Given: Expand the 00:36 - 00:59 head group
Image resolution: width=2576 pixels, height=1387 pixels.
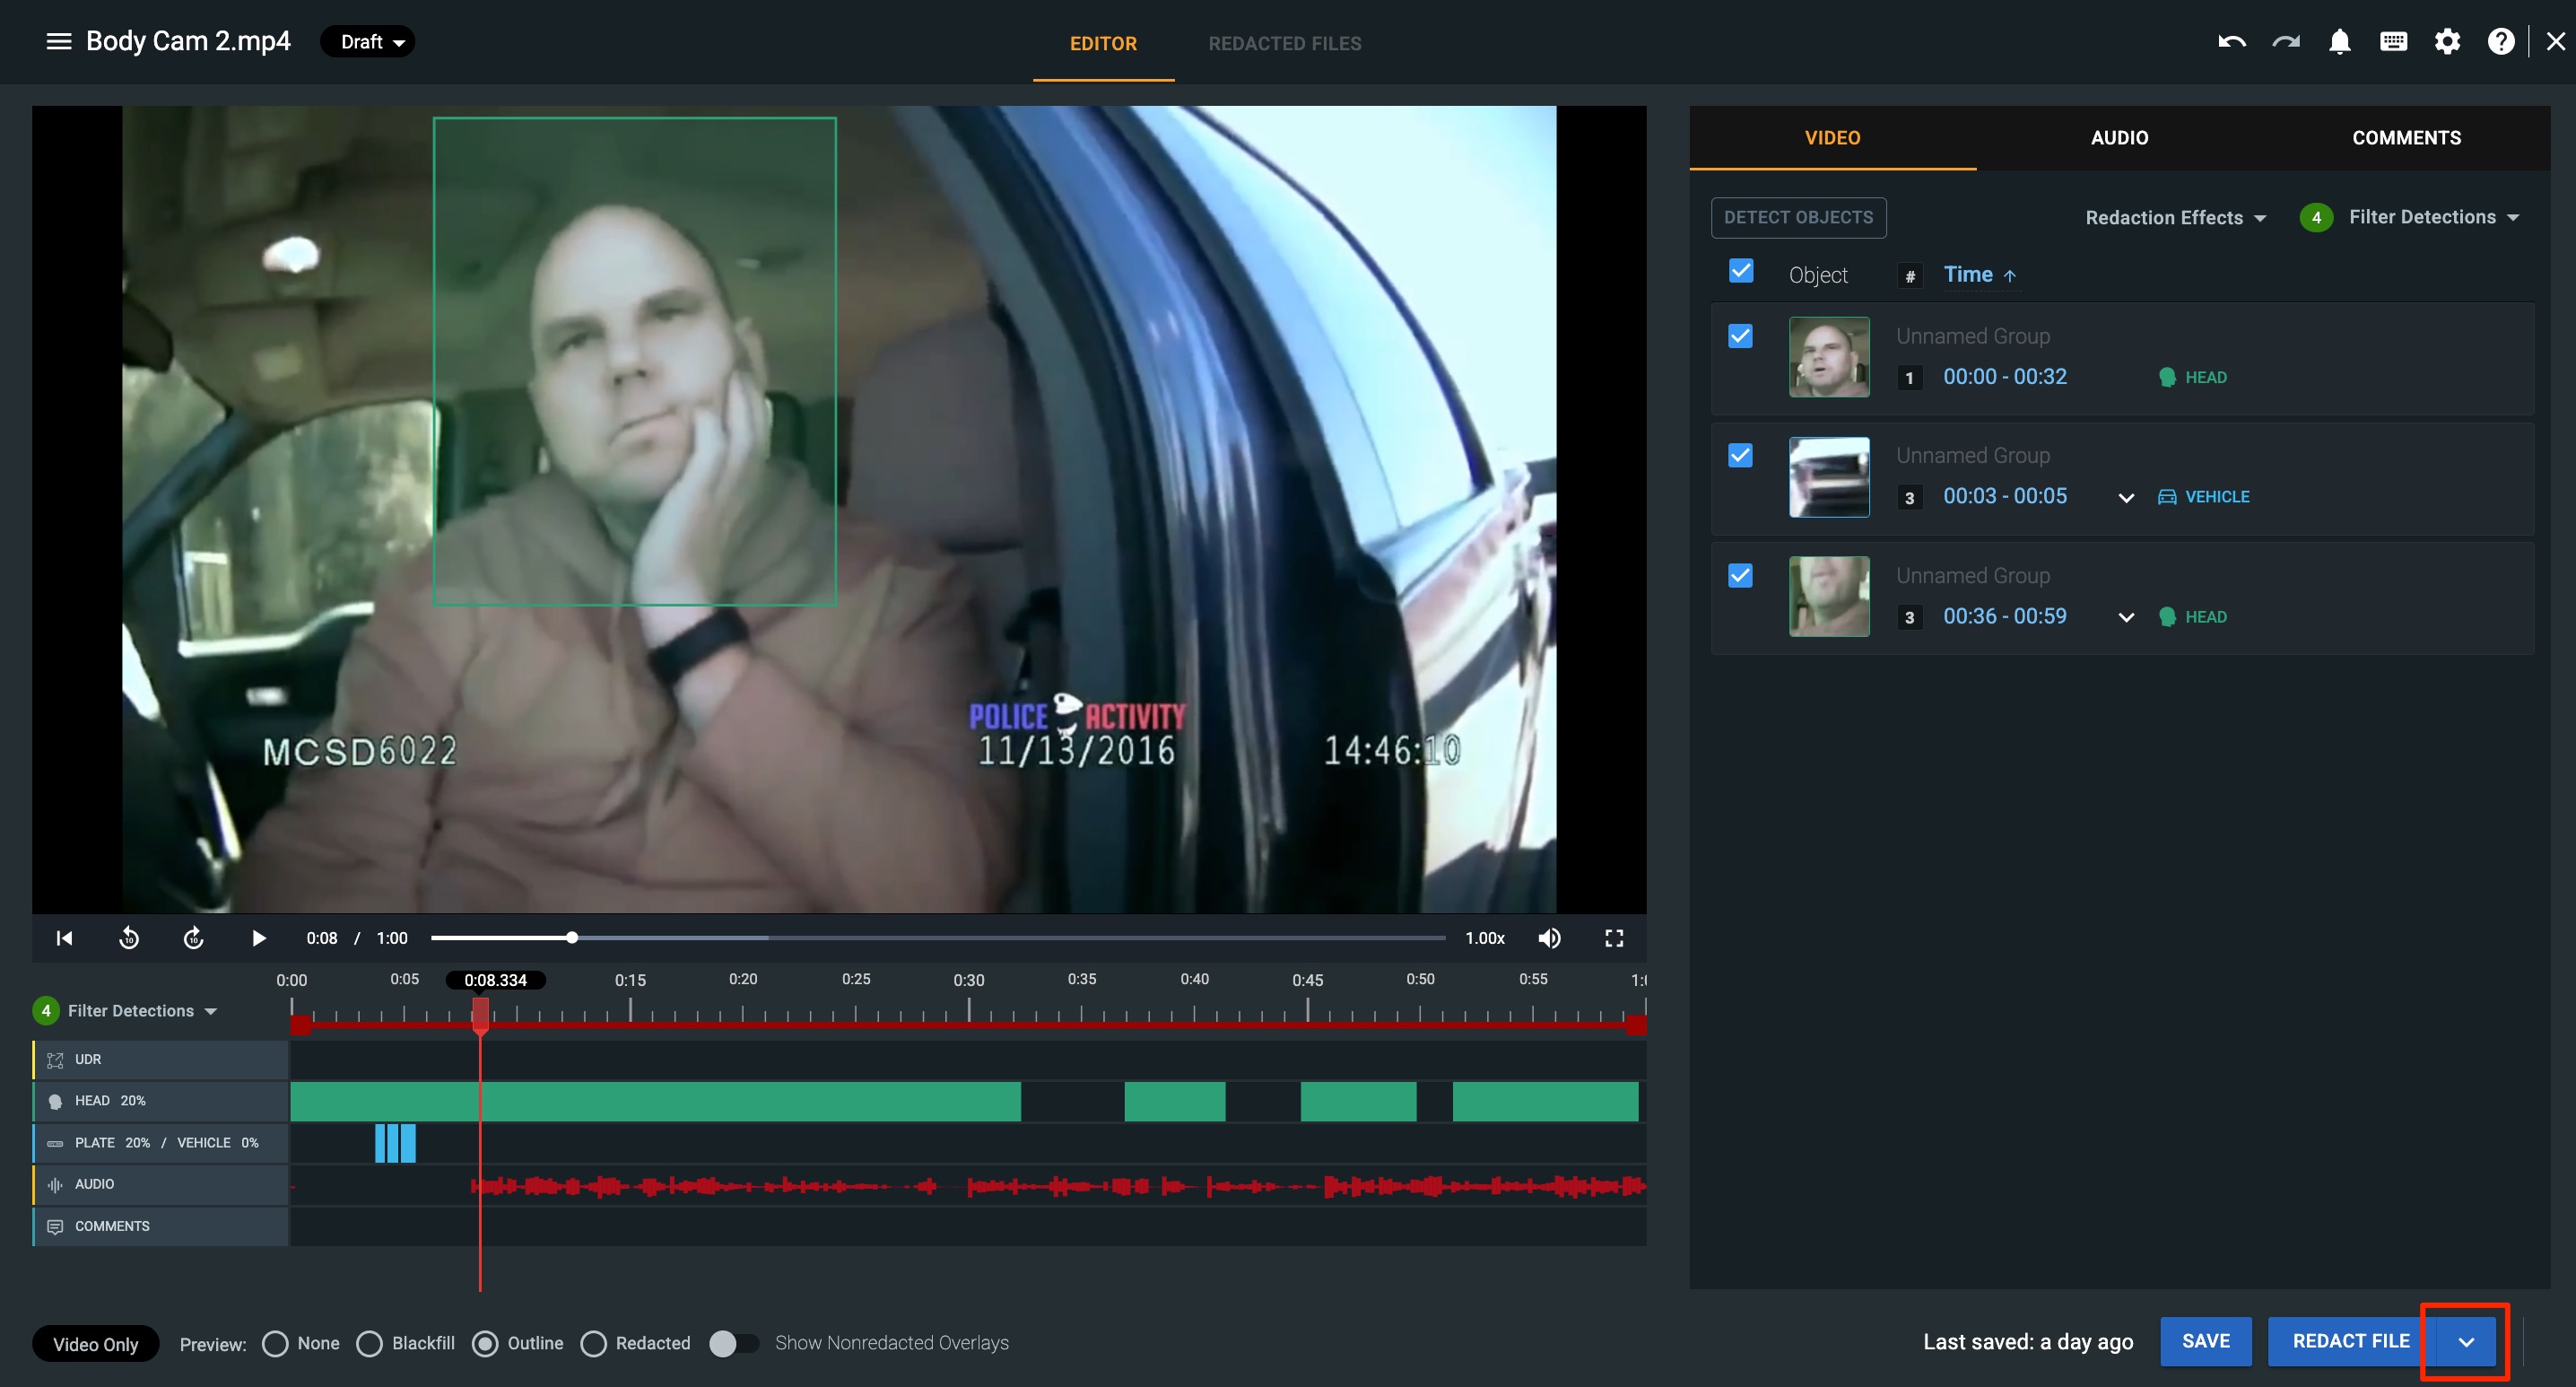Looking at the screenshot, I should (x=2126, y=617).
